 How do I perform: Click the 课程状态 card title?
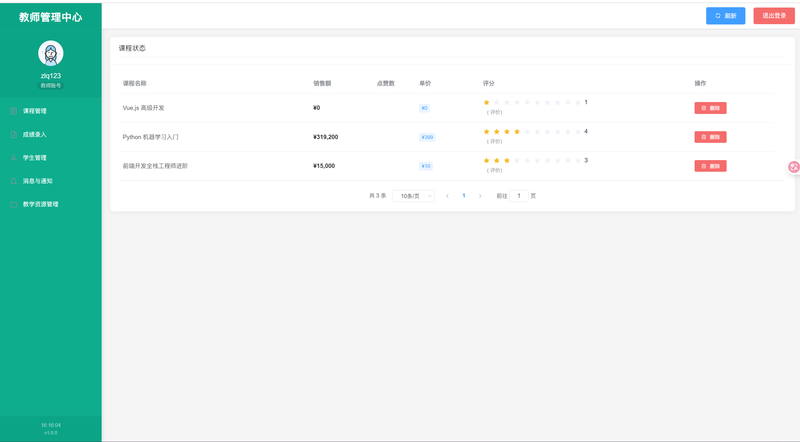(x=132, y=48)
